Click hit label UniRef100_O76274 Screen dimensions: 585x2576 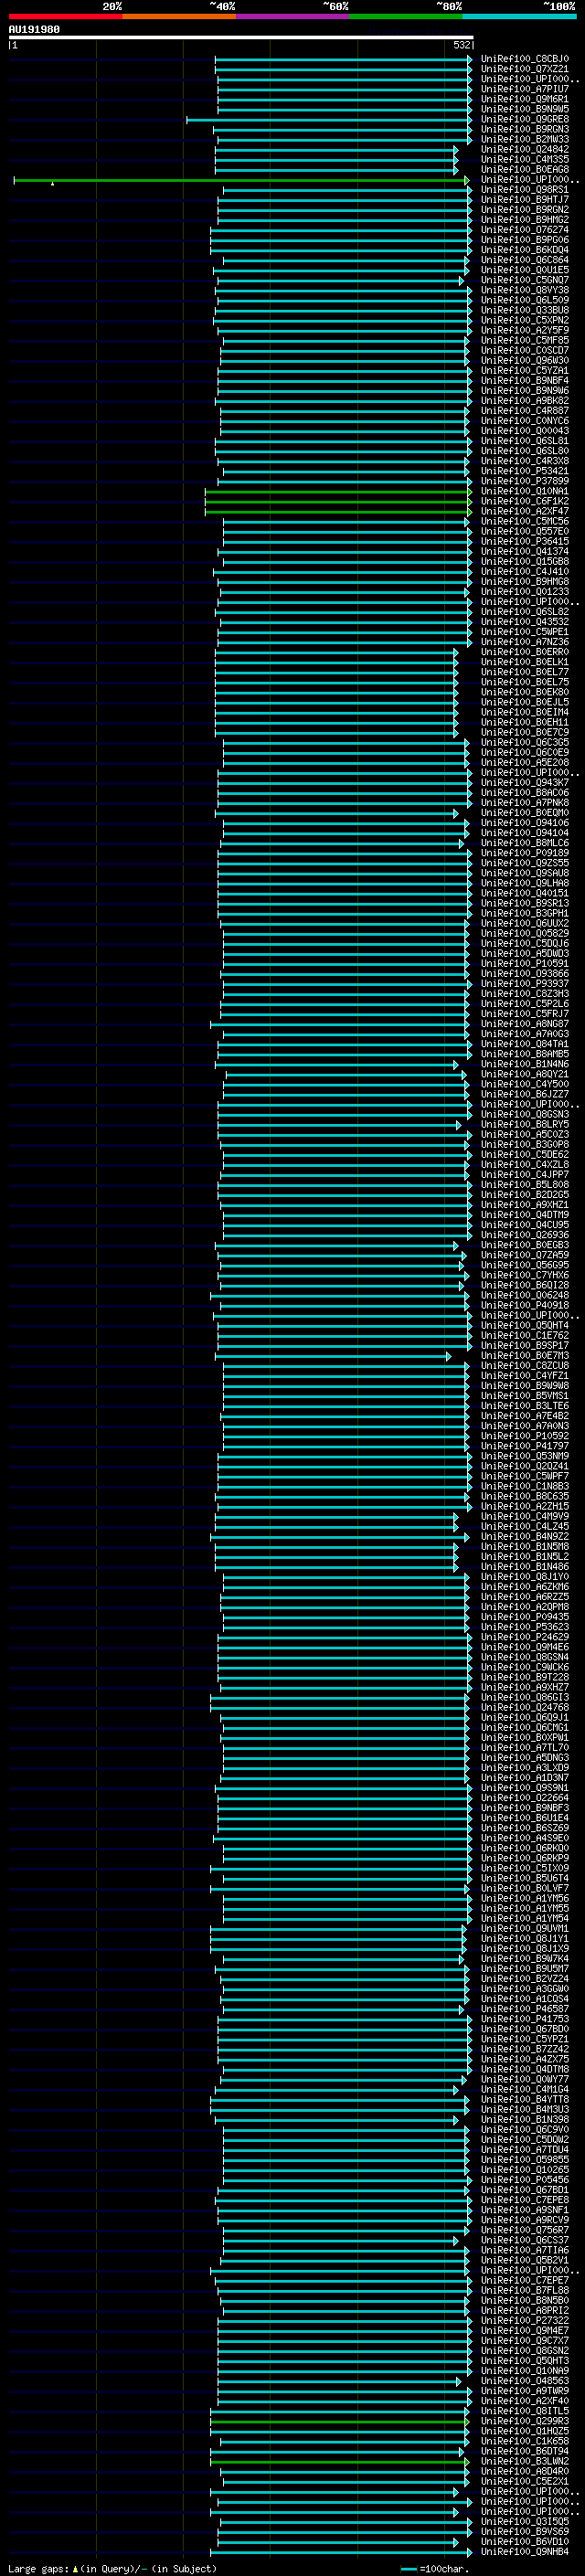point(524,230)
